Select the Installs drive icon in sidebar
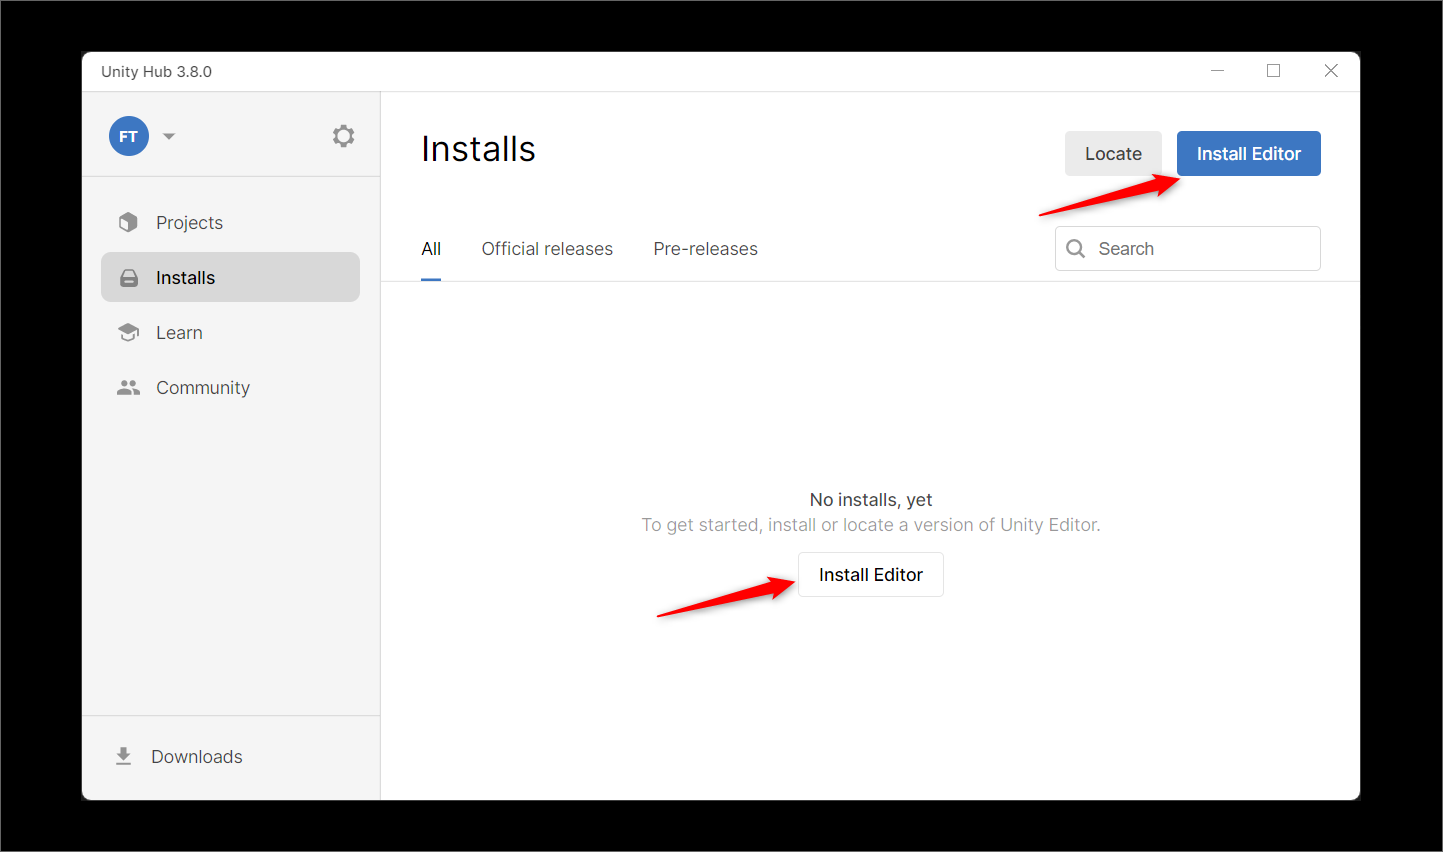This screenshot has width=1443, height=852. [x=129, y=278]
